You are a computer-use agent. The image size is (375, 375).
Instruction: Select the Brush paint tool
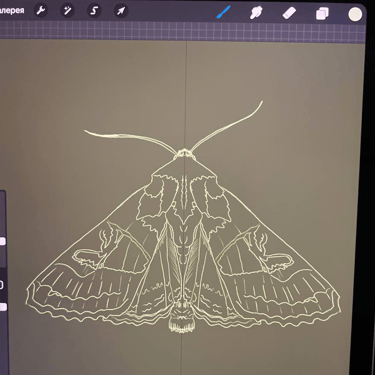tap(223, 13)
